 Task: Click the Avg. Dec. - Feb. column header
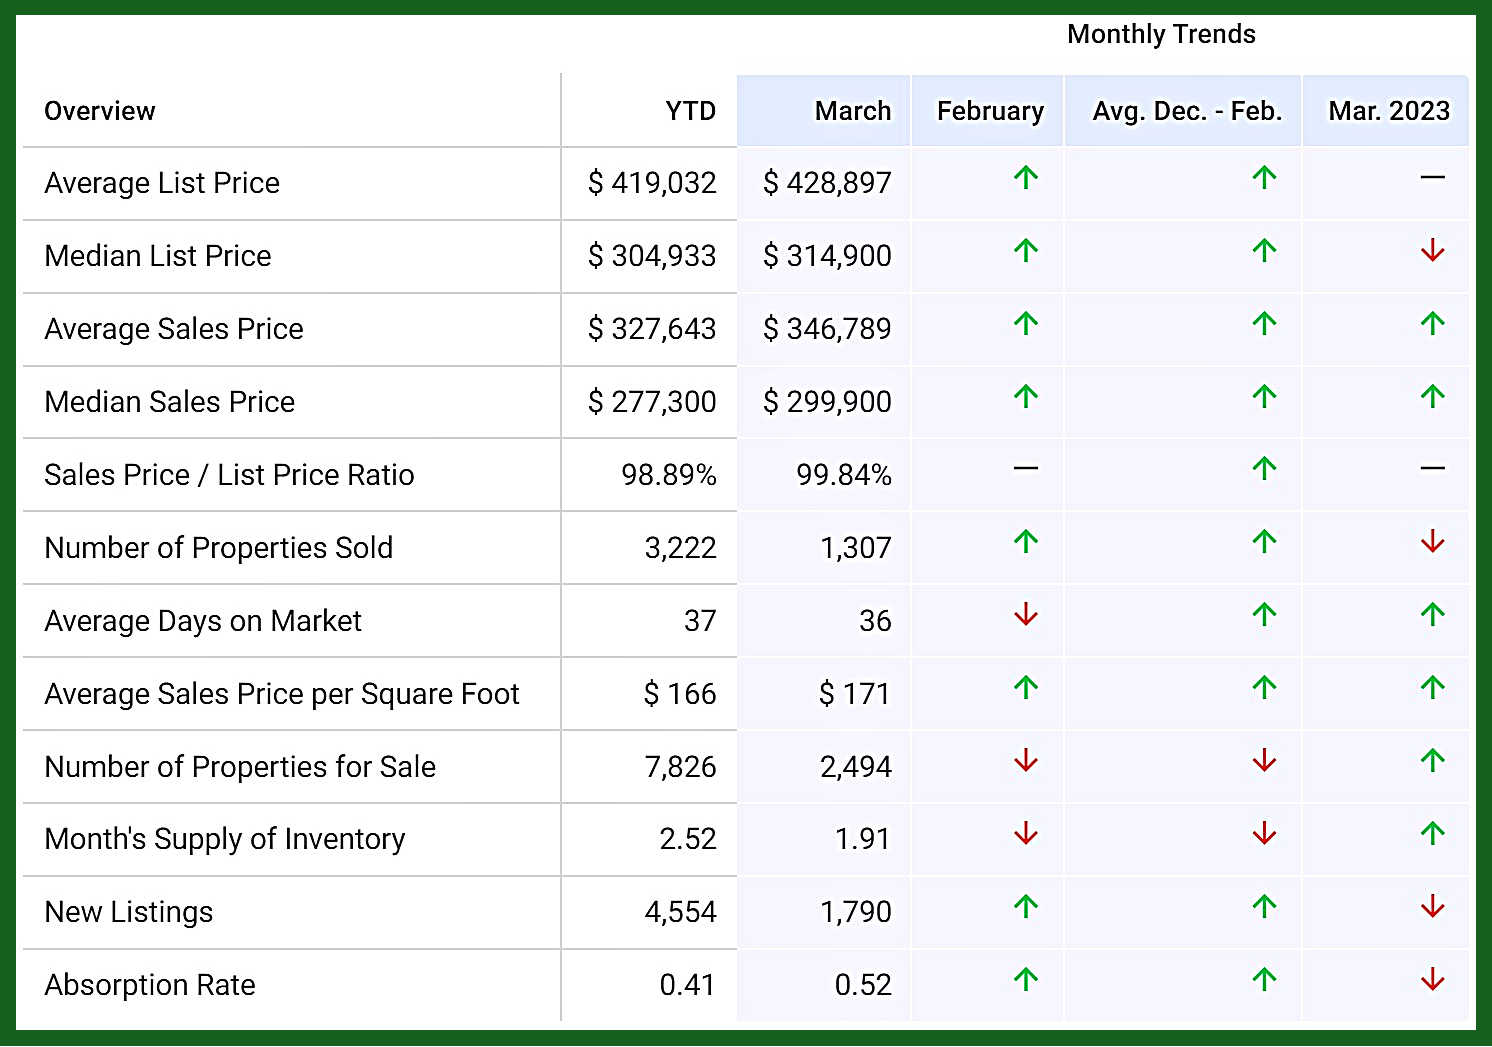(1186, 111)
